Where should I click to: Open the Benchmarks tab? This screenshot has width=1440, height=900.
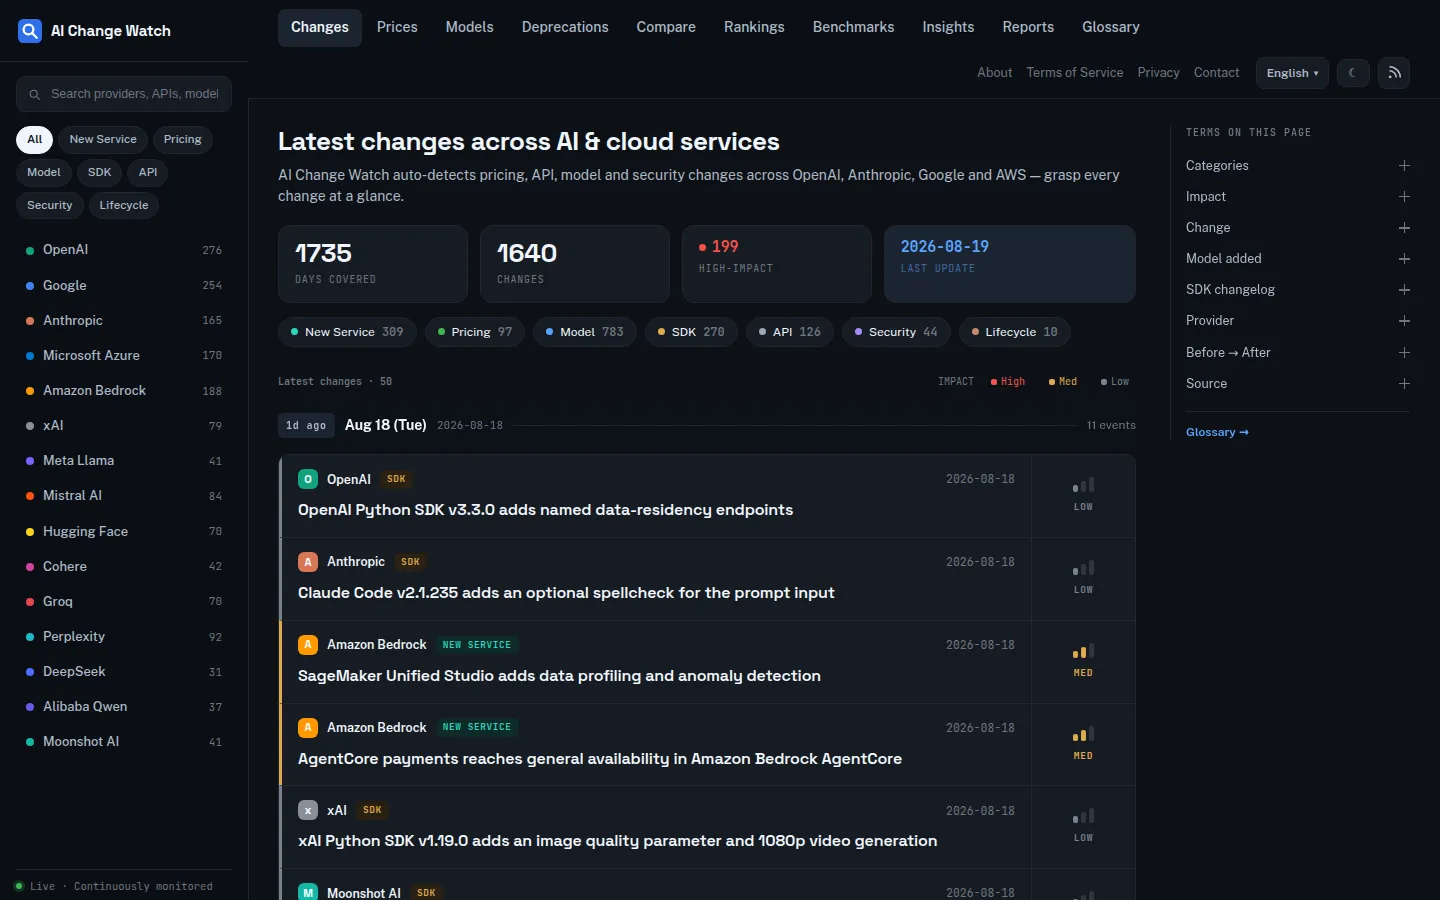click(x=853, y=27)
